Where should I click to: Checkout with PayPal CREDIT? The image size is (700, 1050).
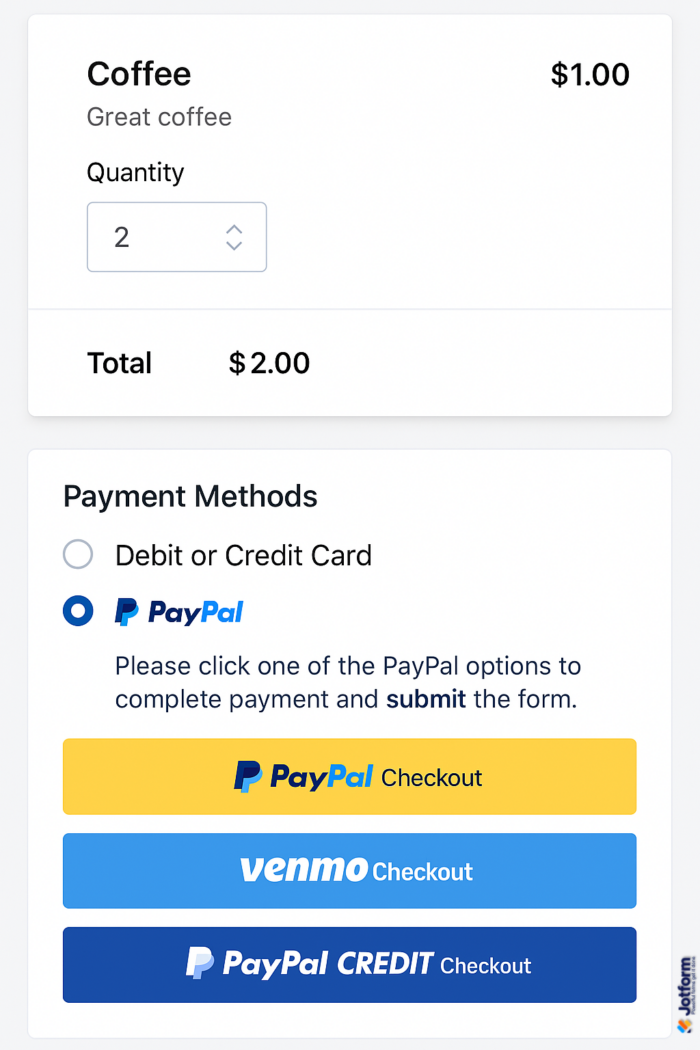tap(350, 964)
